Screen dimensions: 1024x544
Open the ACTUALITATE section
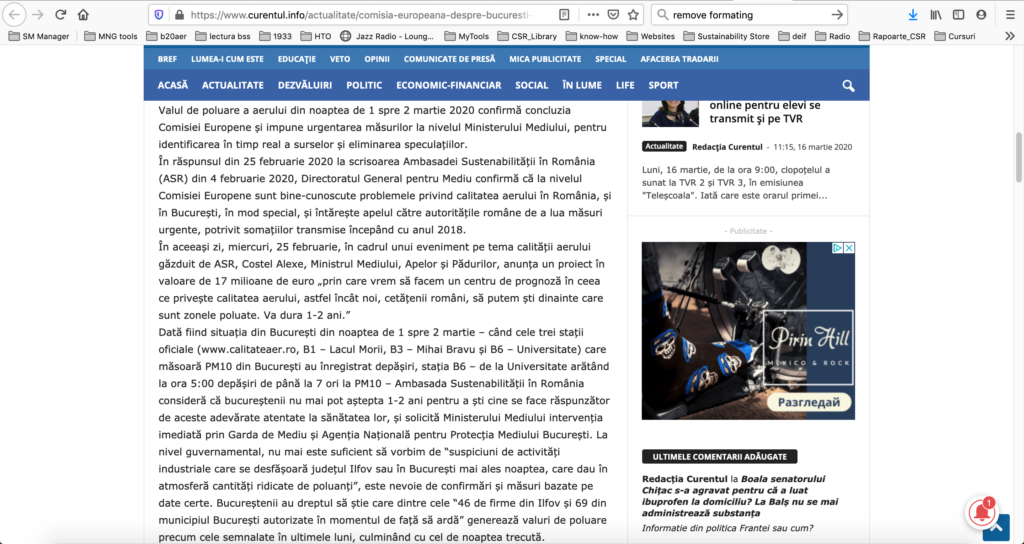[x=233, y=86]
